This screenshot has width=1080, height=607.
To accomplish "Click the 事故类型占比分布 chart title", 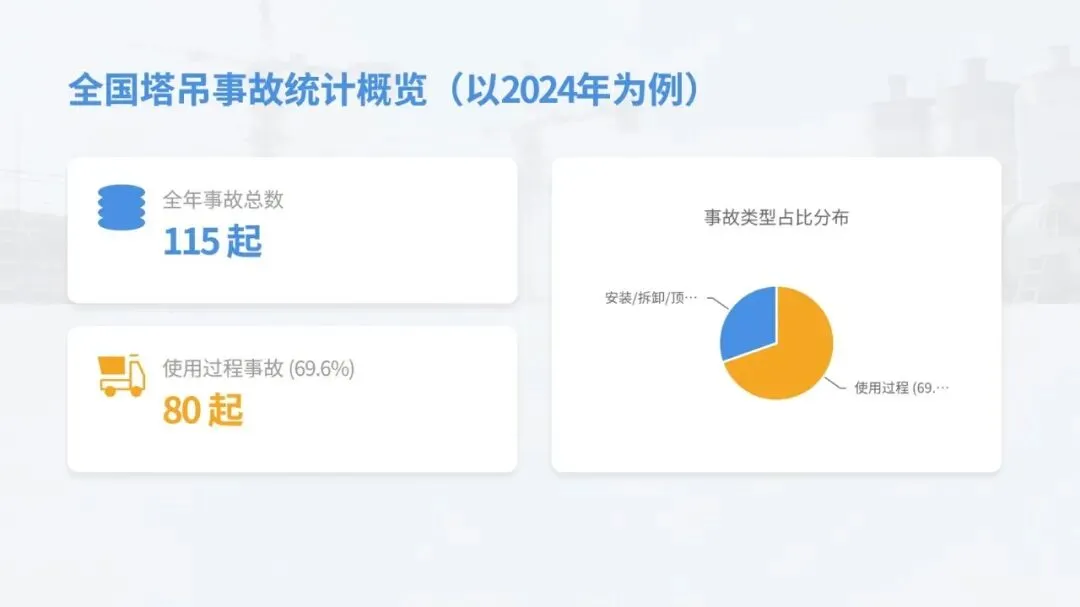I will tap(776, 218).
